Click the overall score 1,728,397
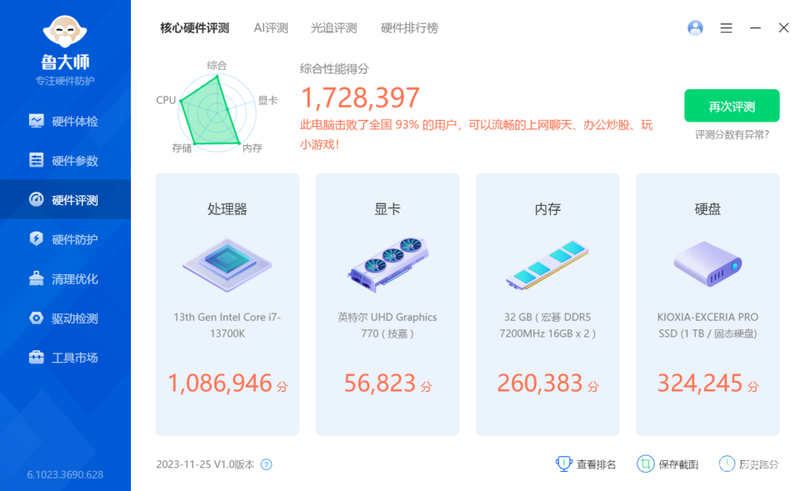800x491 pixels. point(360,97)
